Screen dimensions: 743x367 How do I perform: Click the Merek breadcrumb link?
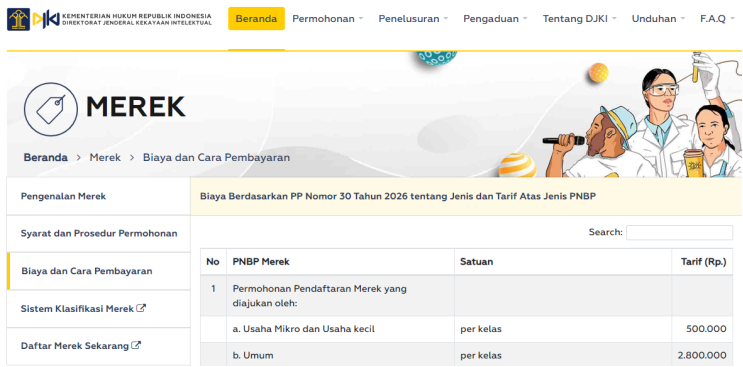click(105, 157)
